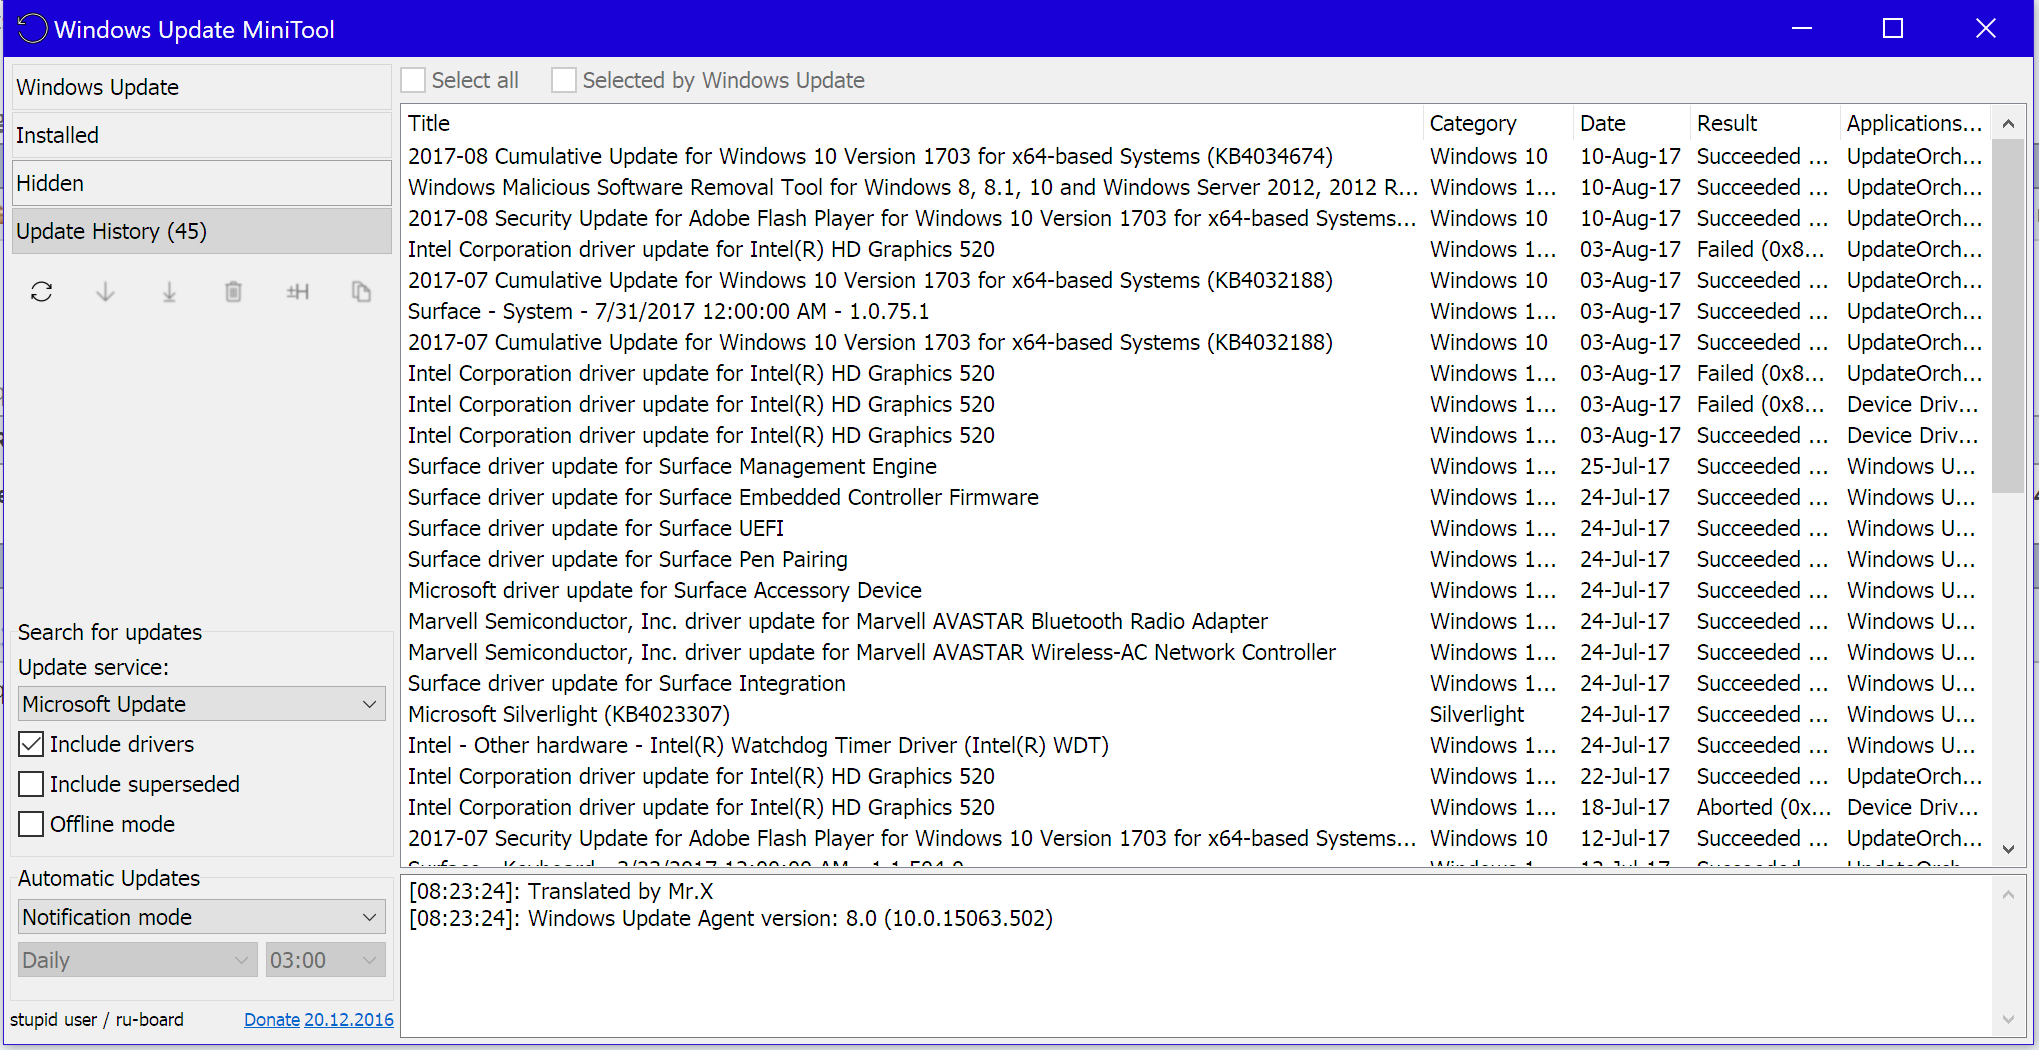Click the download updates arrow icon

105,292
